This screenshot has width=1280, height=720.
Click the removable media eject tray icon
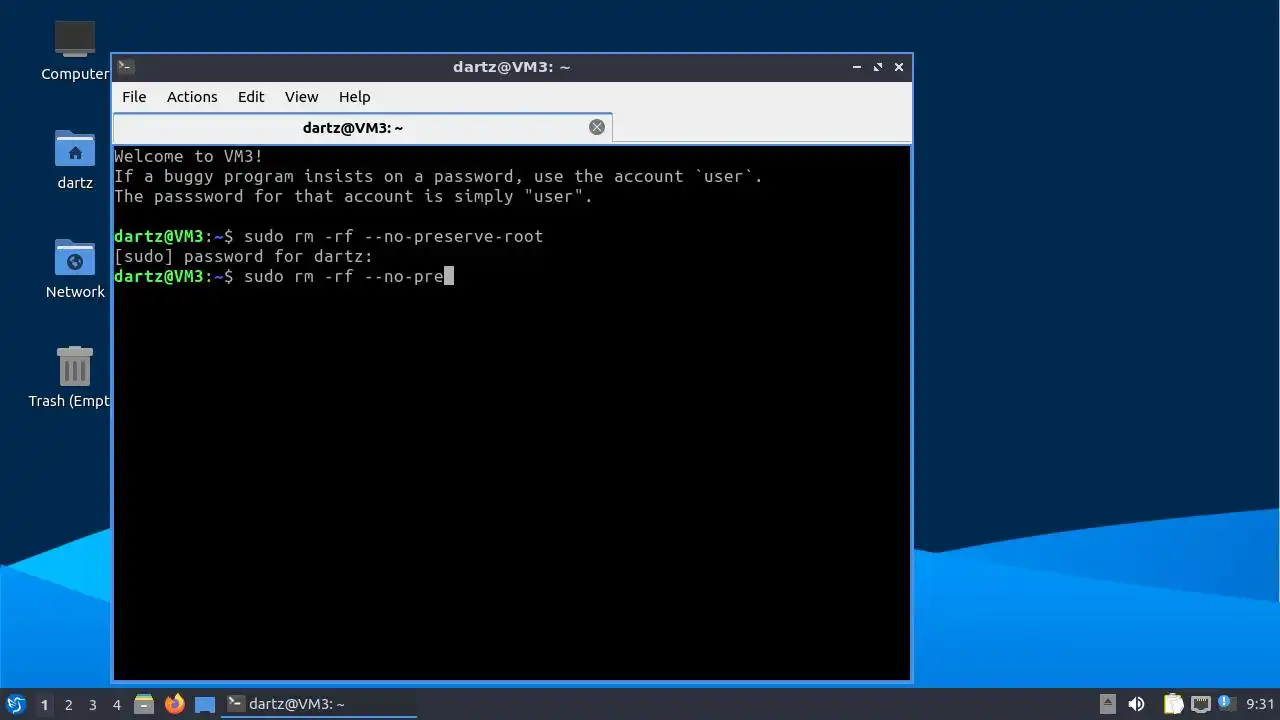[1108, 704]
